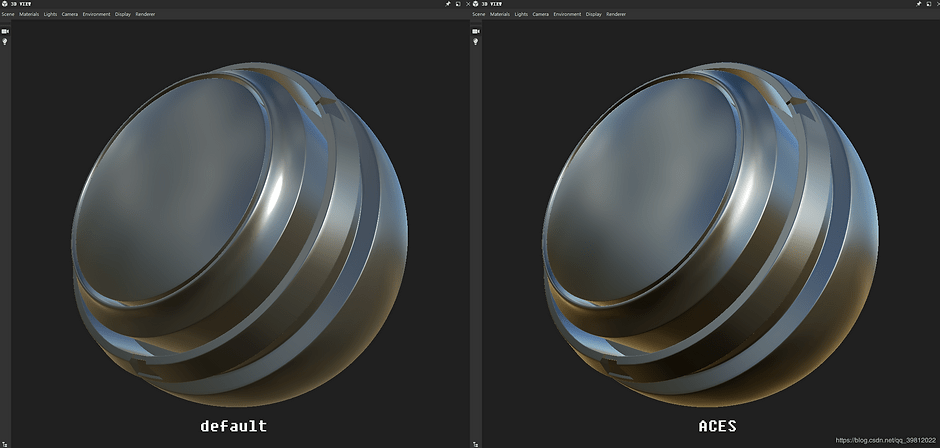Screen dimensions: 940x448
Task: Click the light bulb icon in the right 3D view
Action: pos(476,42)
